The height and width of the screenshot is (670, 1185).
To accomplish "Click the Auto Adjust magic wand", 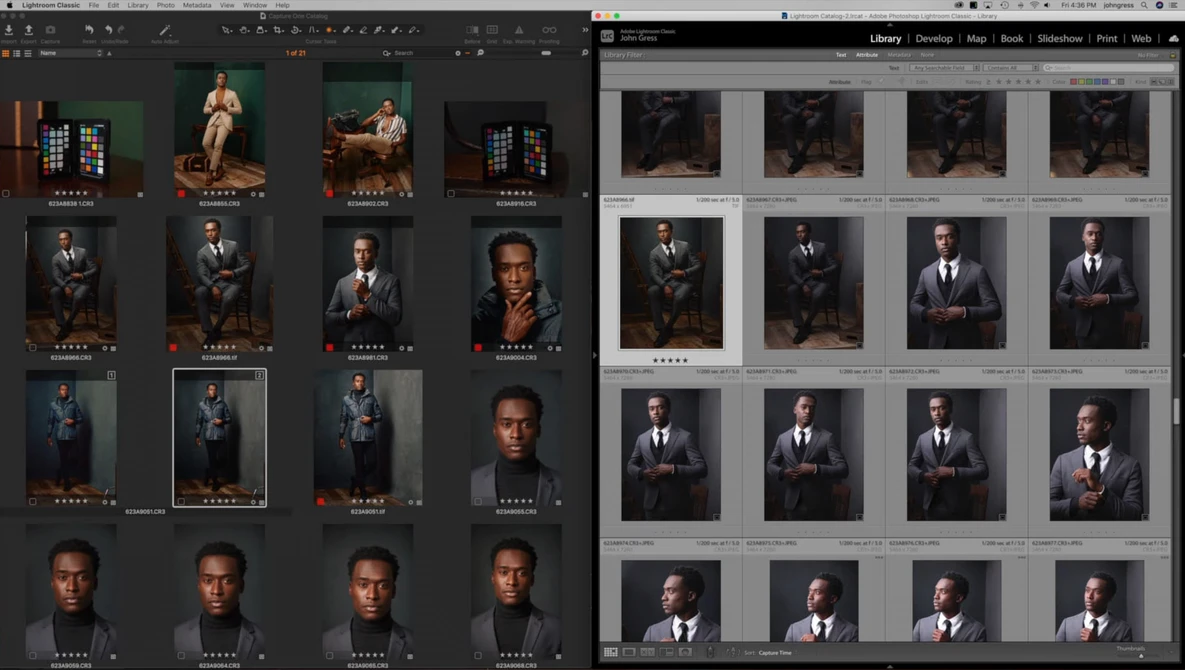I will [x=165, y=30].
